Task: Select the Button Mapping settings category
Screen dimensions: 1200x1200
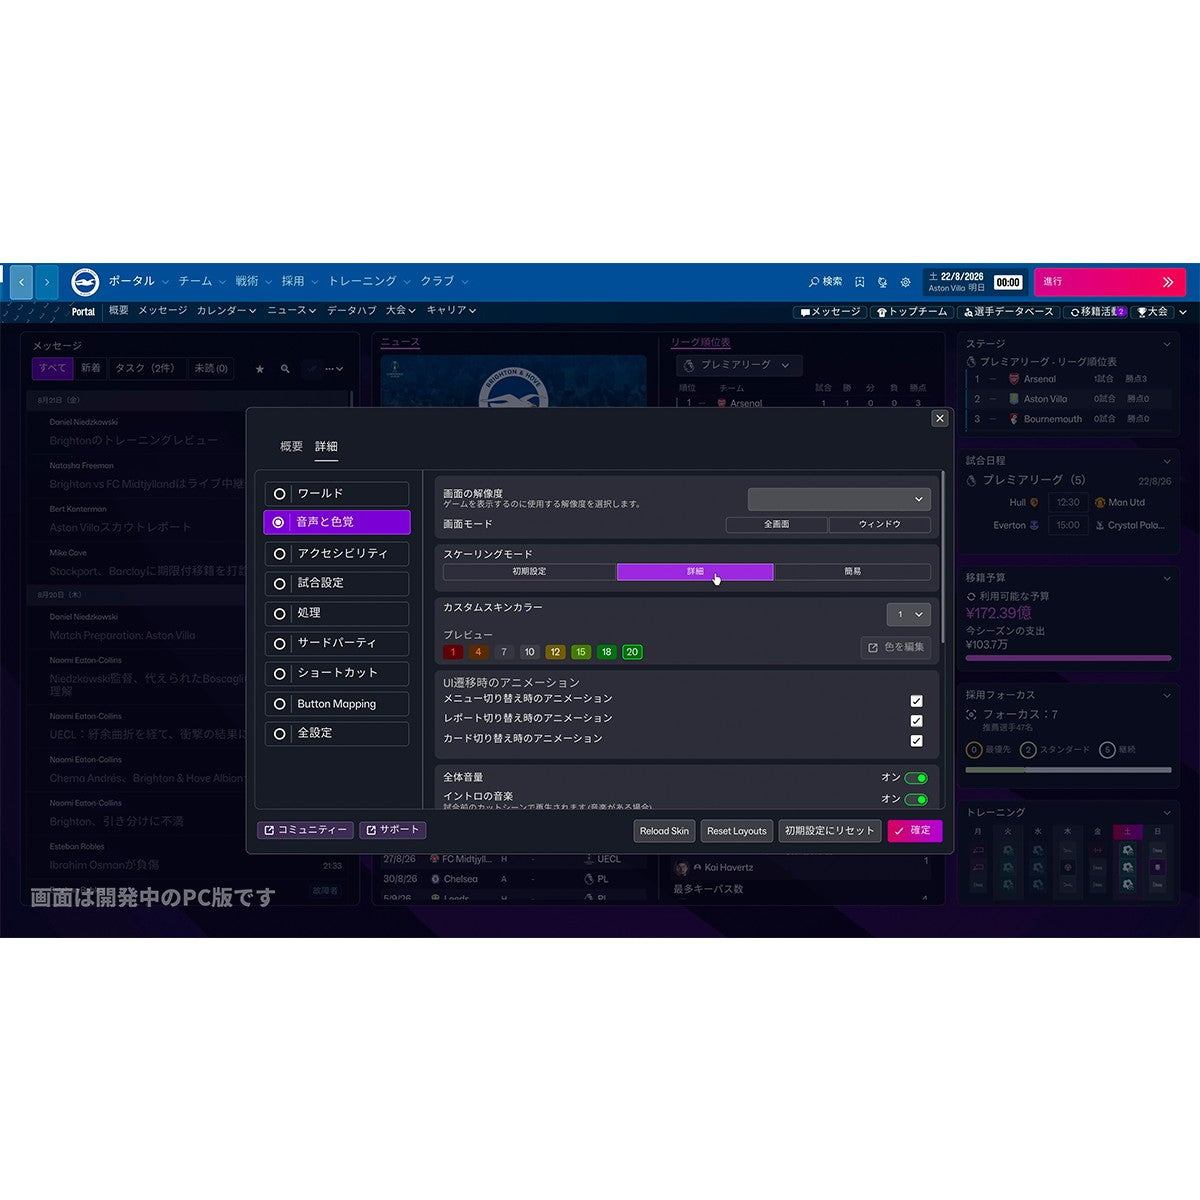Action: [337, 704]
